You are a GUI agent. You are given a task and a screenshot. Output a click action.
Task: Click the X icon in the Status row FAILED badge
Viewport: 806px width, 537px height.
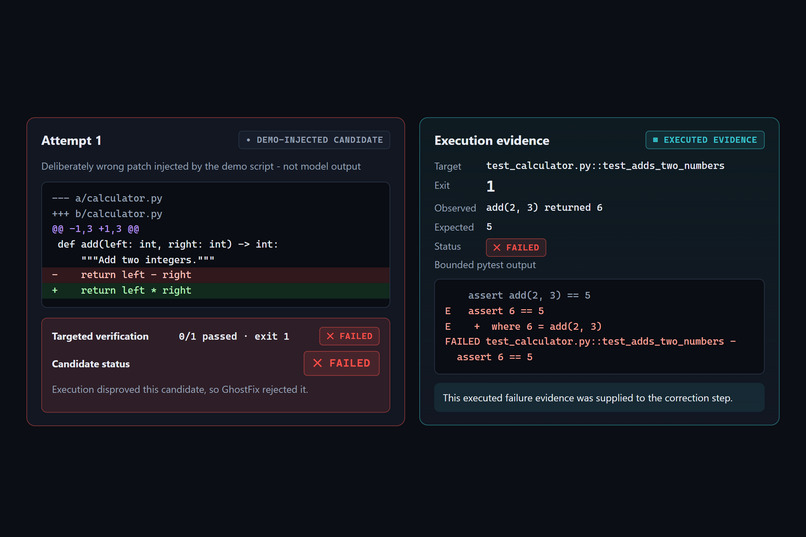coord(497,247)
